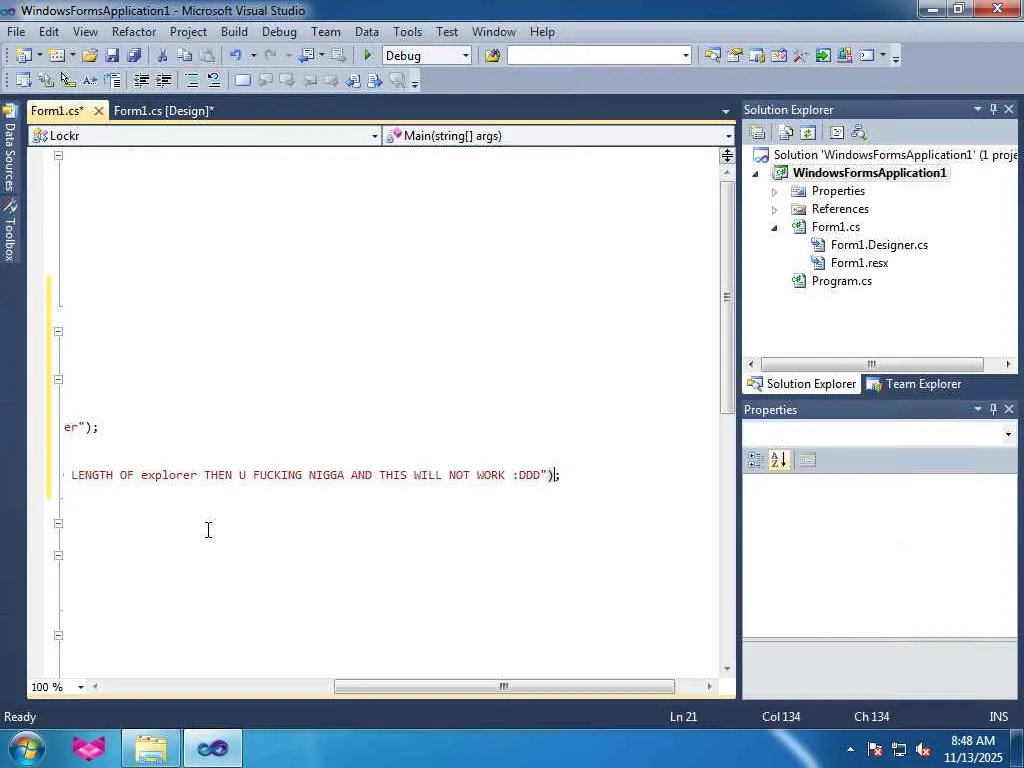
Task: Select Form1.resx in Solution Explorer
Action: coord(859,263)
